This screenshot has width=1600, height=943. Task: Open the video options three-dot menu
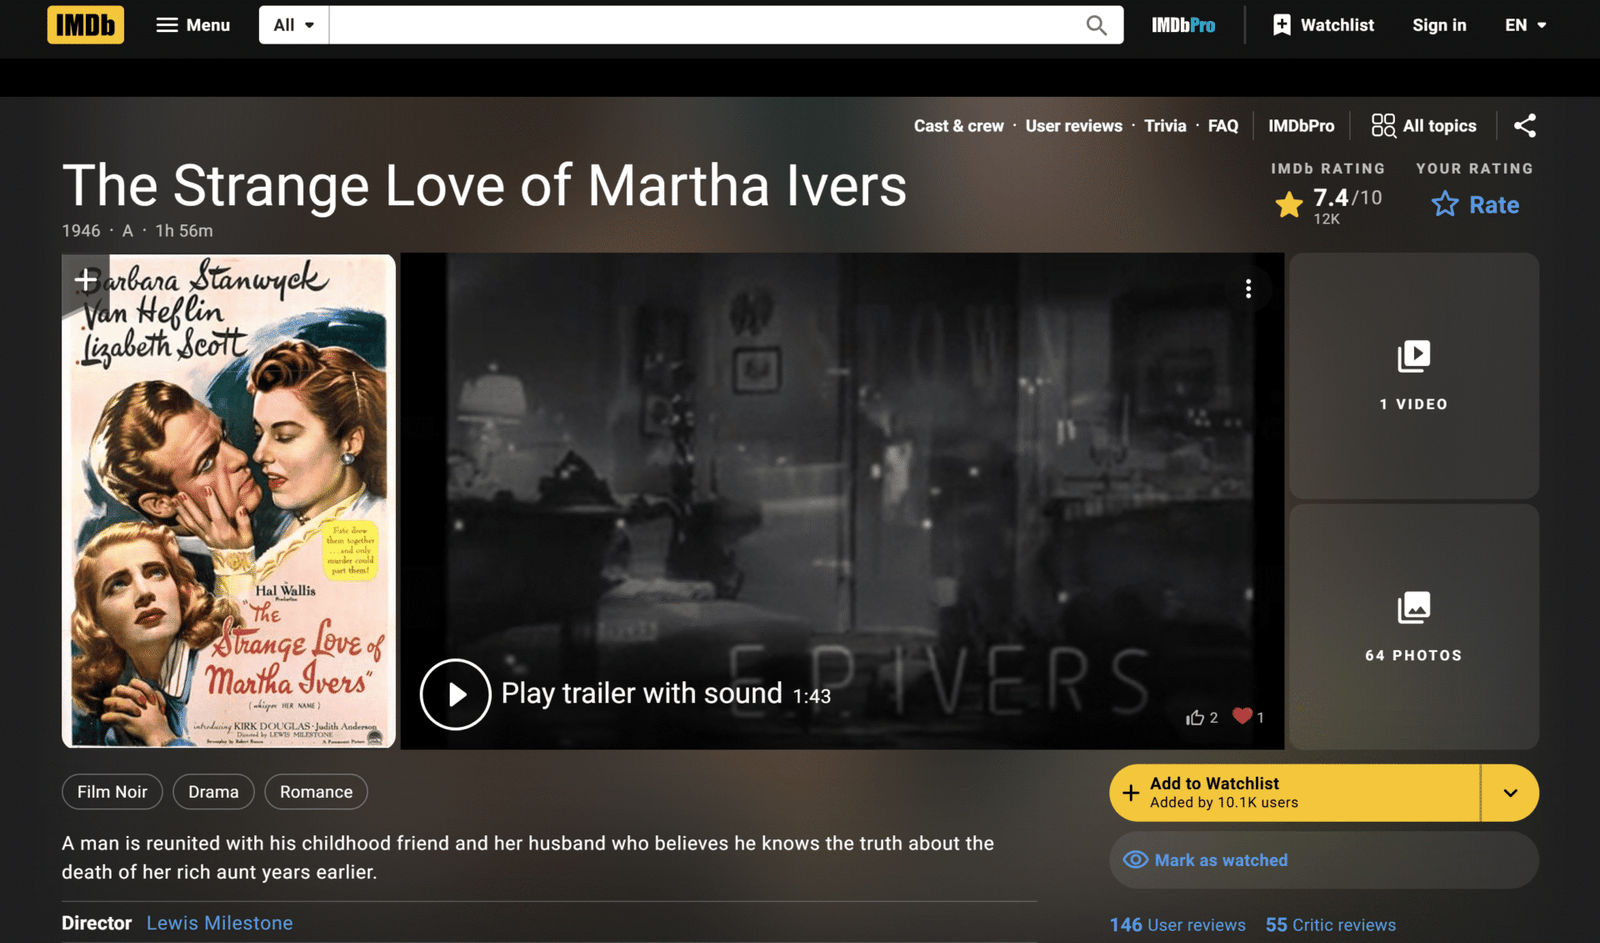pyautogui.click(x=1248, y=289)
